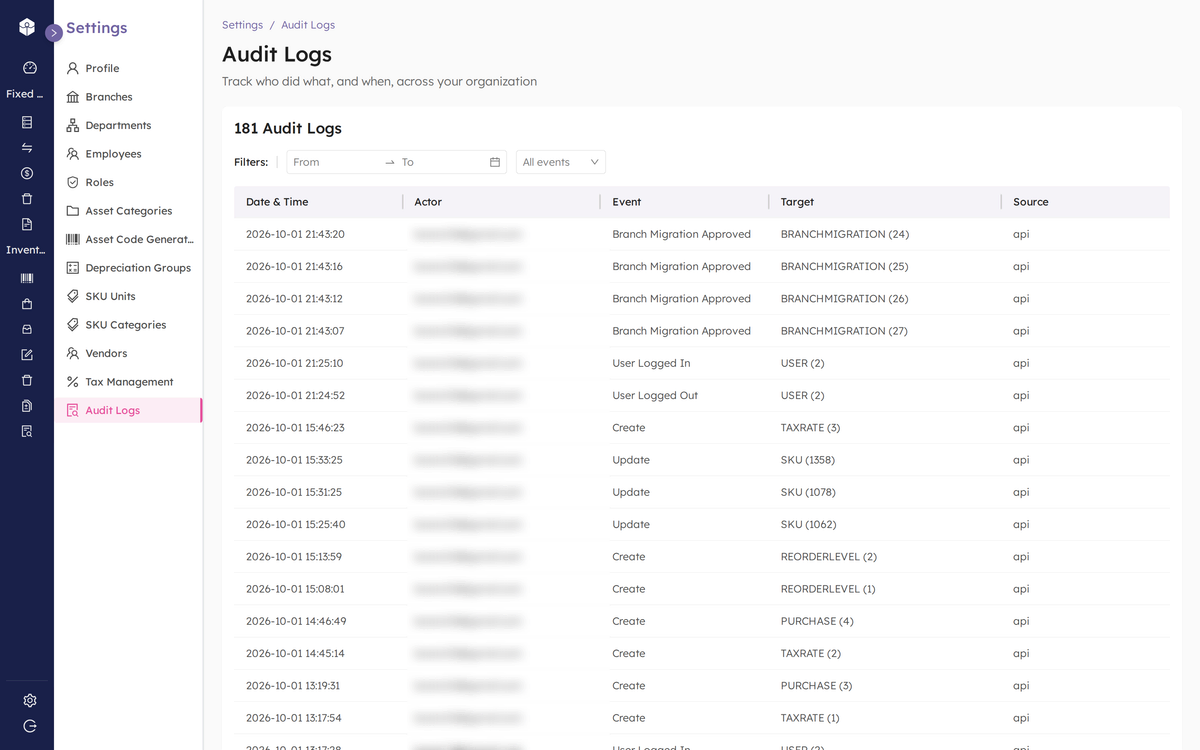Expand the navigation rail with the purple chevron
The width and height of the screenshot is (1200, 750).
[54, 32]
